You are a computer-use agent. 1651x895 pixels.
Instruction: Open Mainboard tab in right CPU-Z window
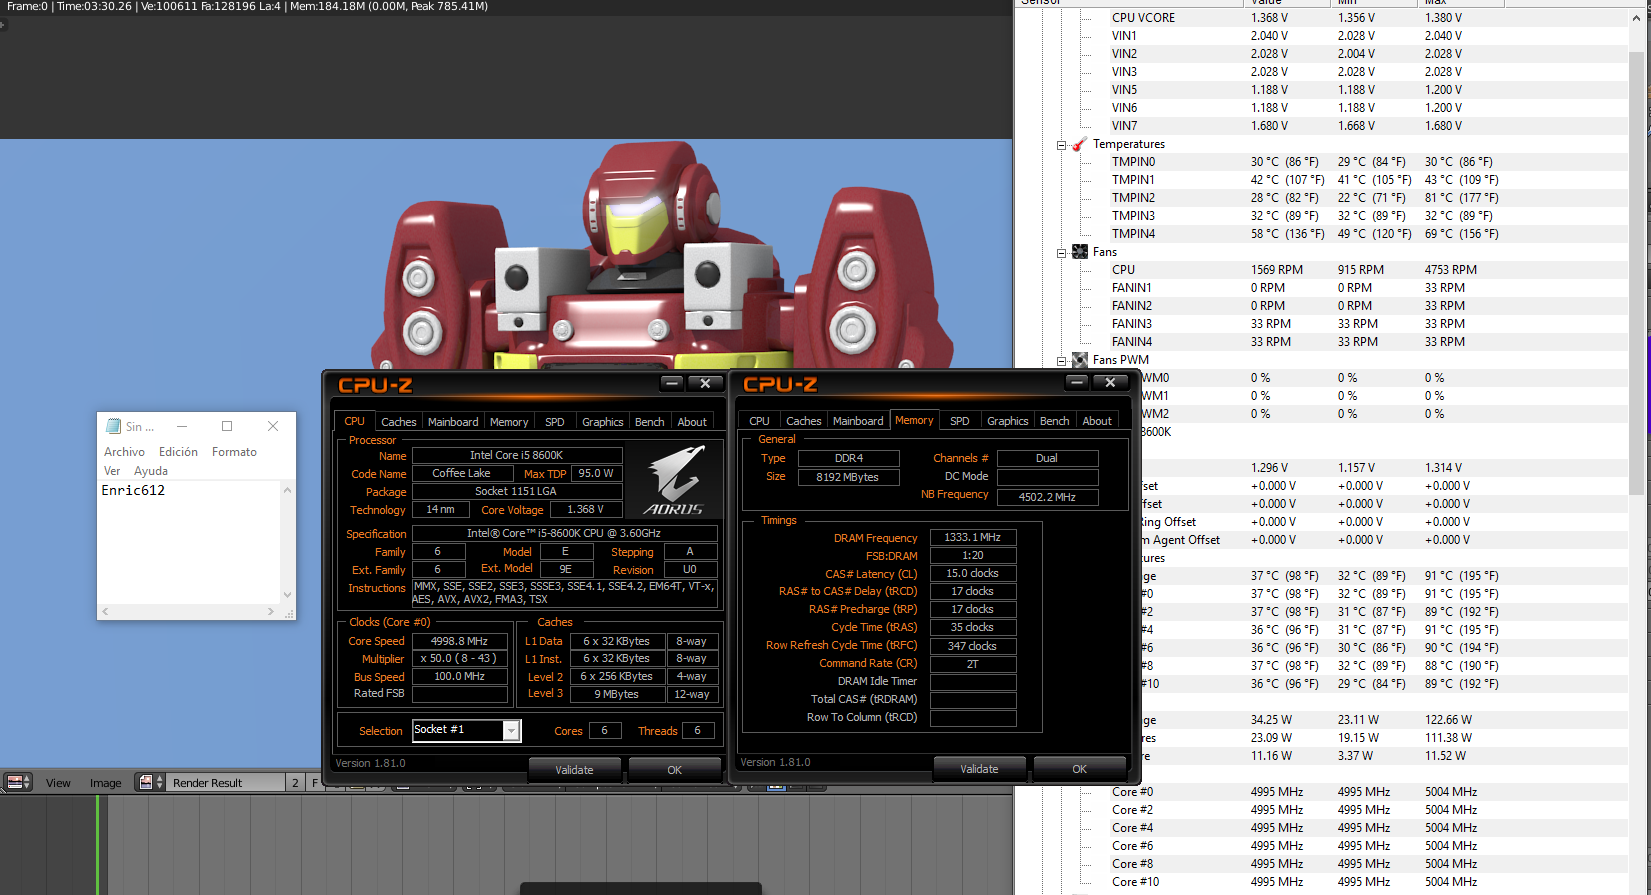[858, 421]
